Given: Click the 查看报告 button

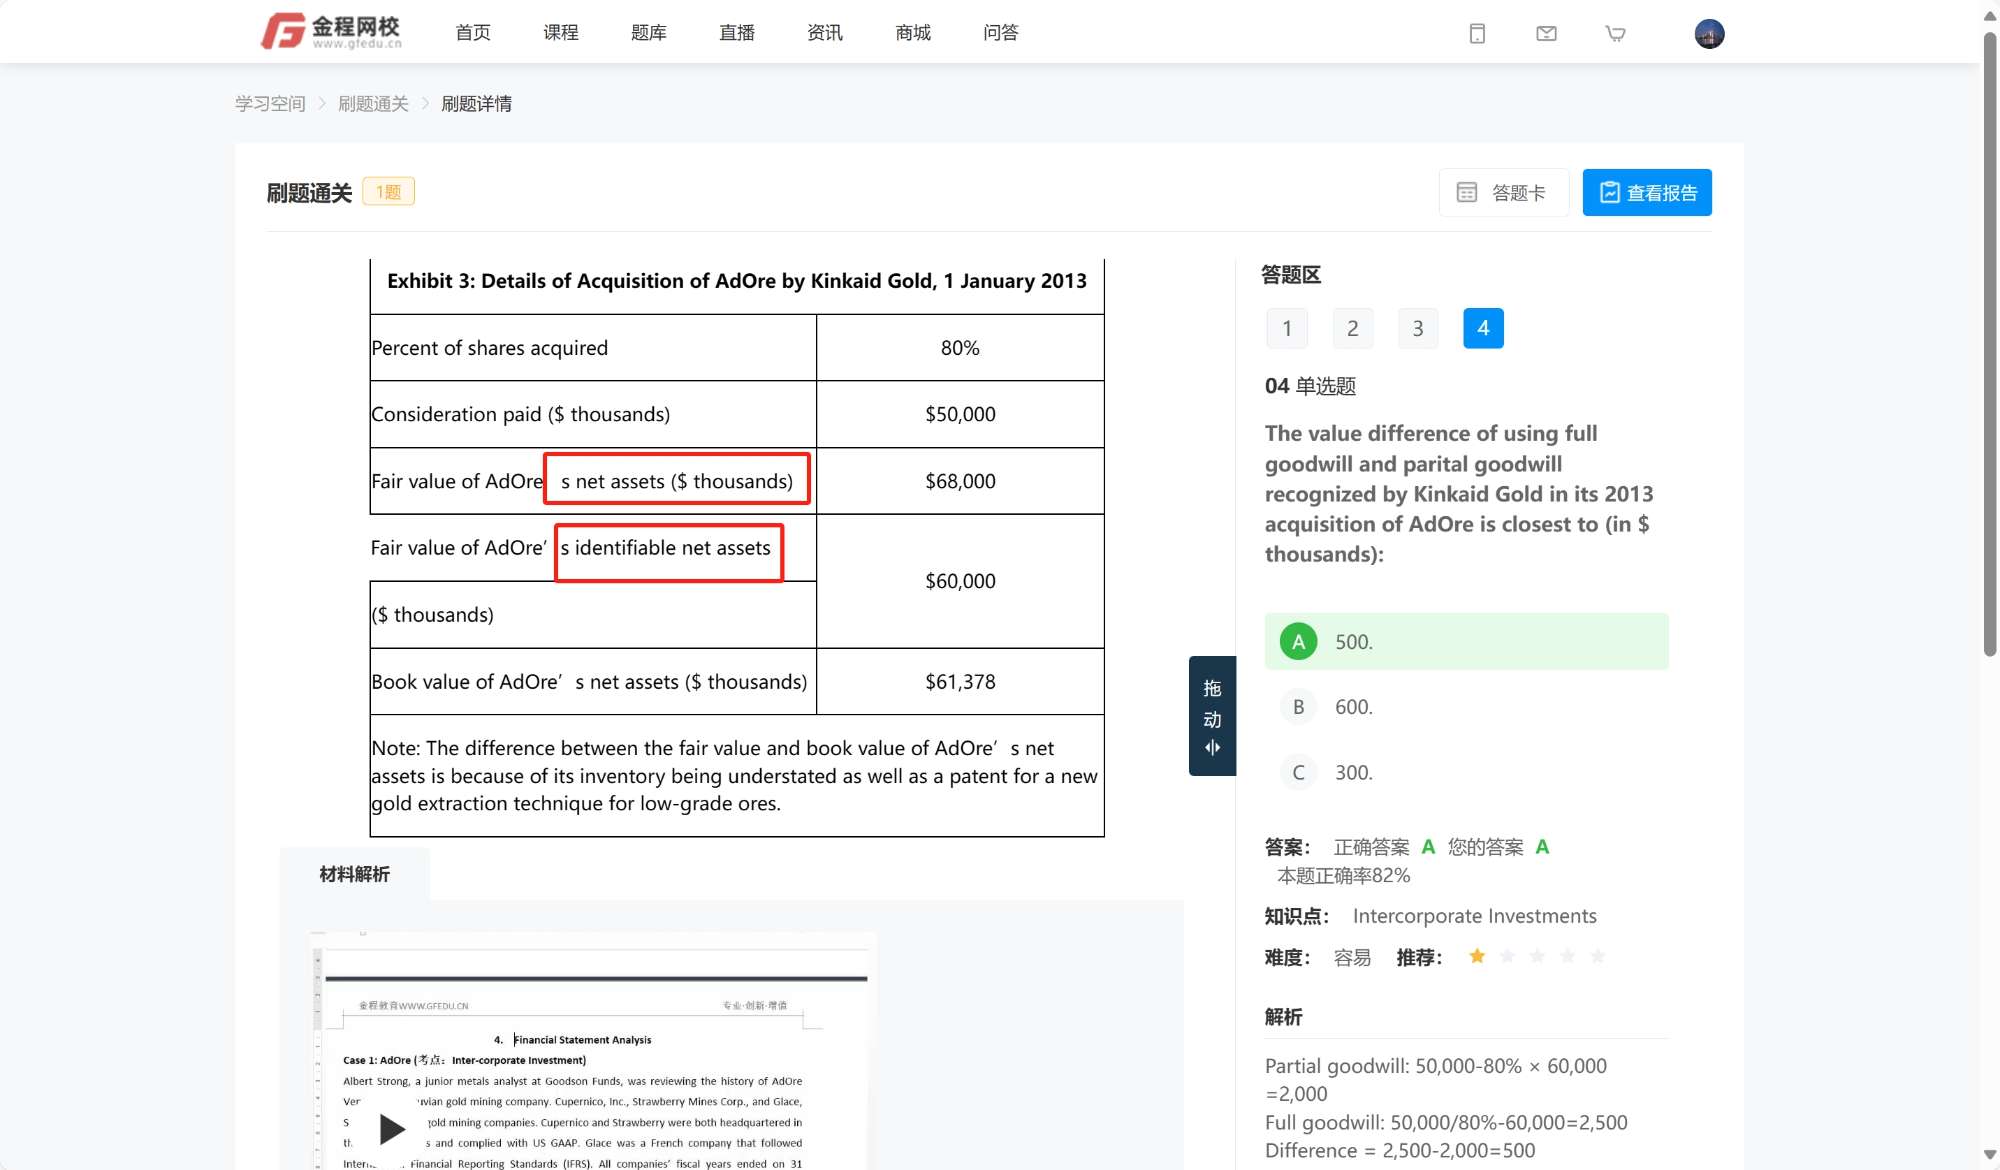Looking at the screenshot, I should coord(1646,192).
